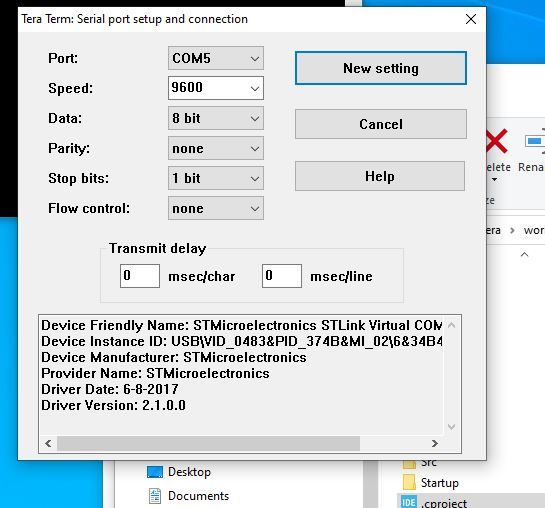Image resolution: width=545 pixels, height=508 pixels.
Task: Click the Rename icon in File Explorer ribbon
Action: [x=535, y=142]
